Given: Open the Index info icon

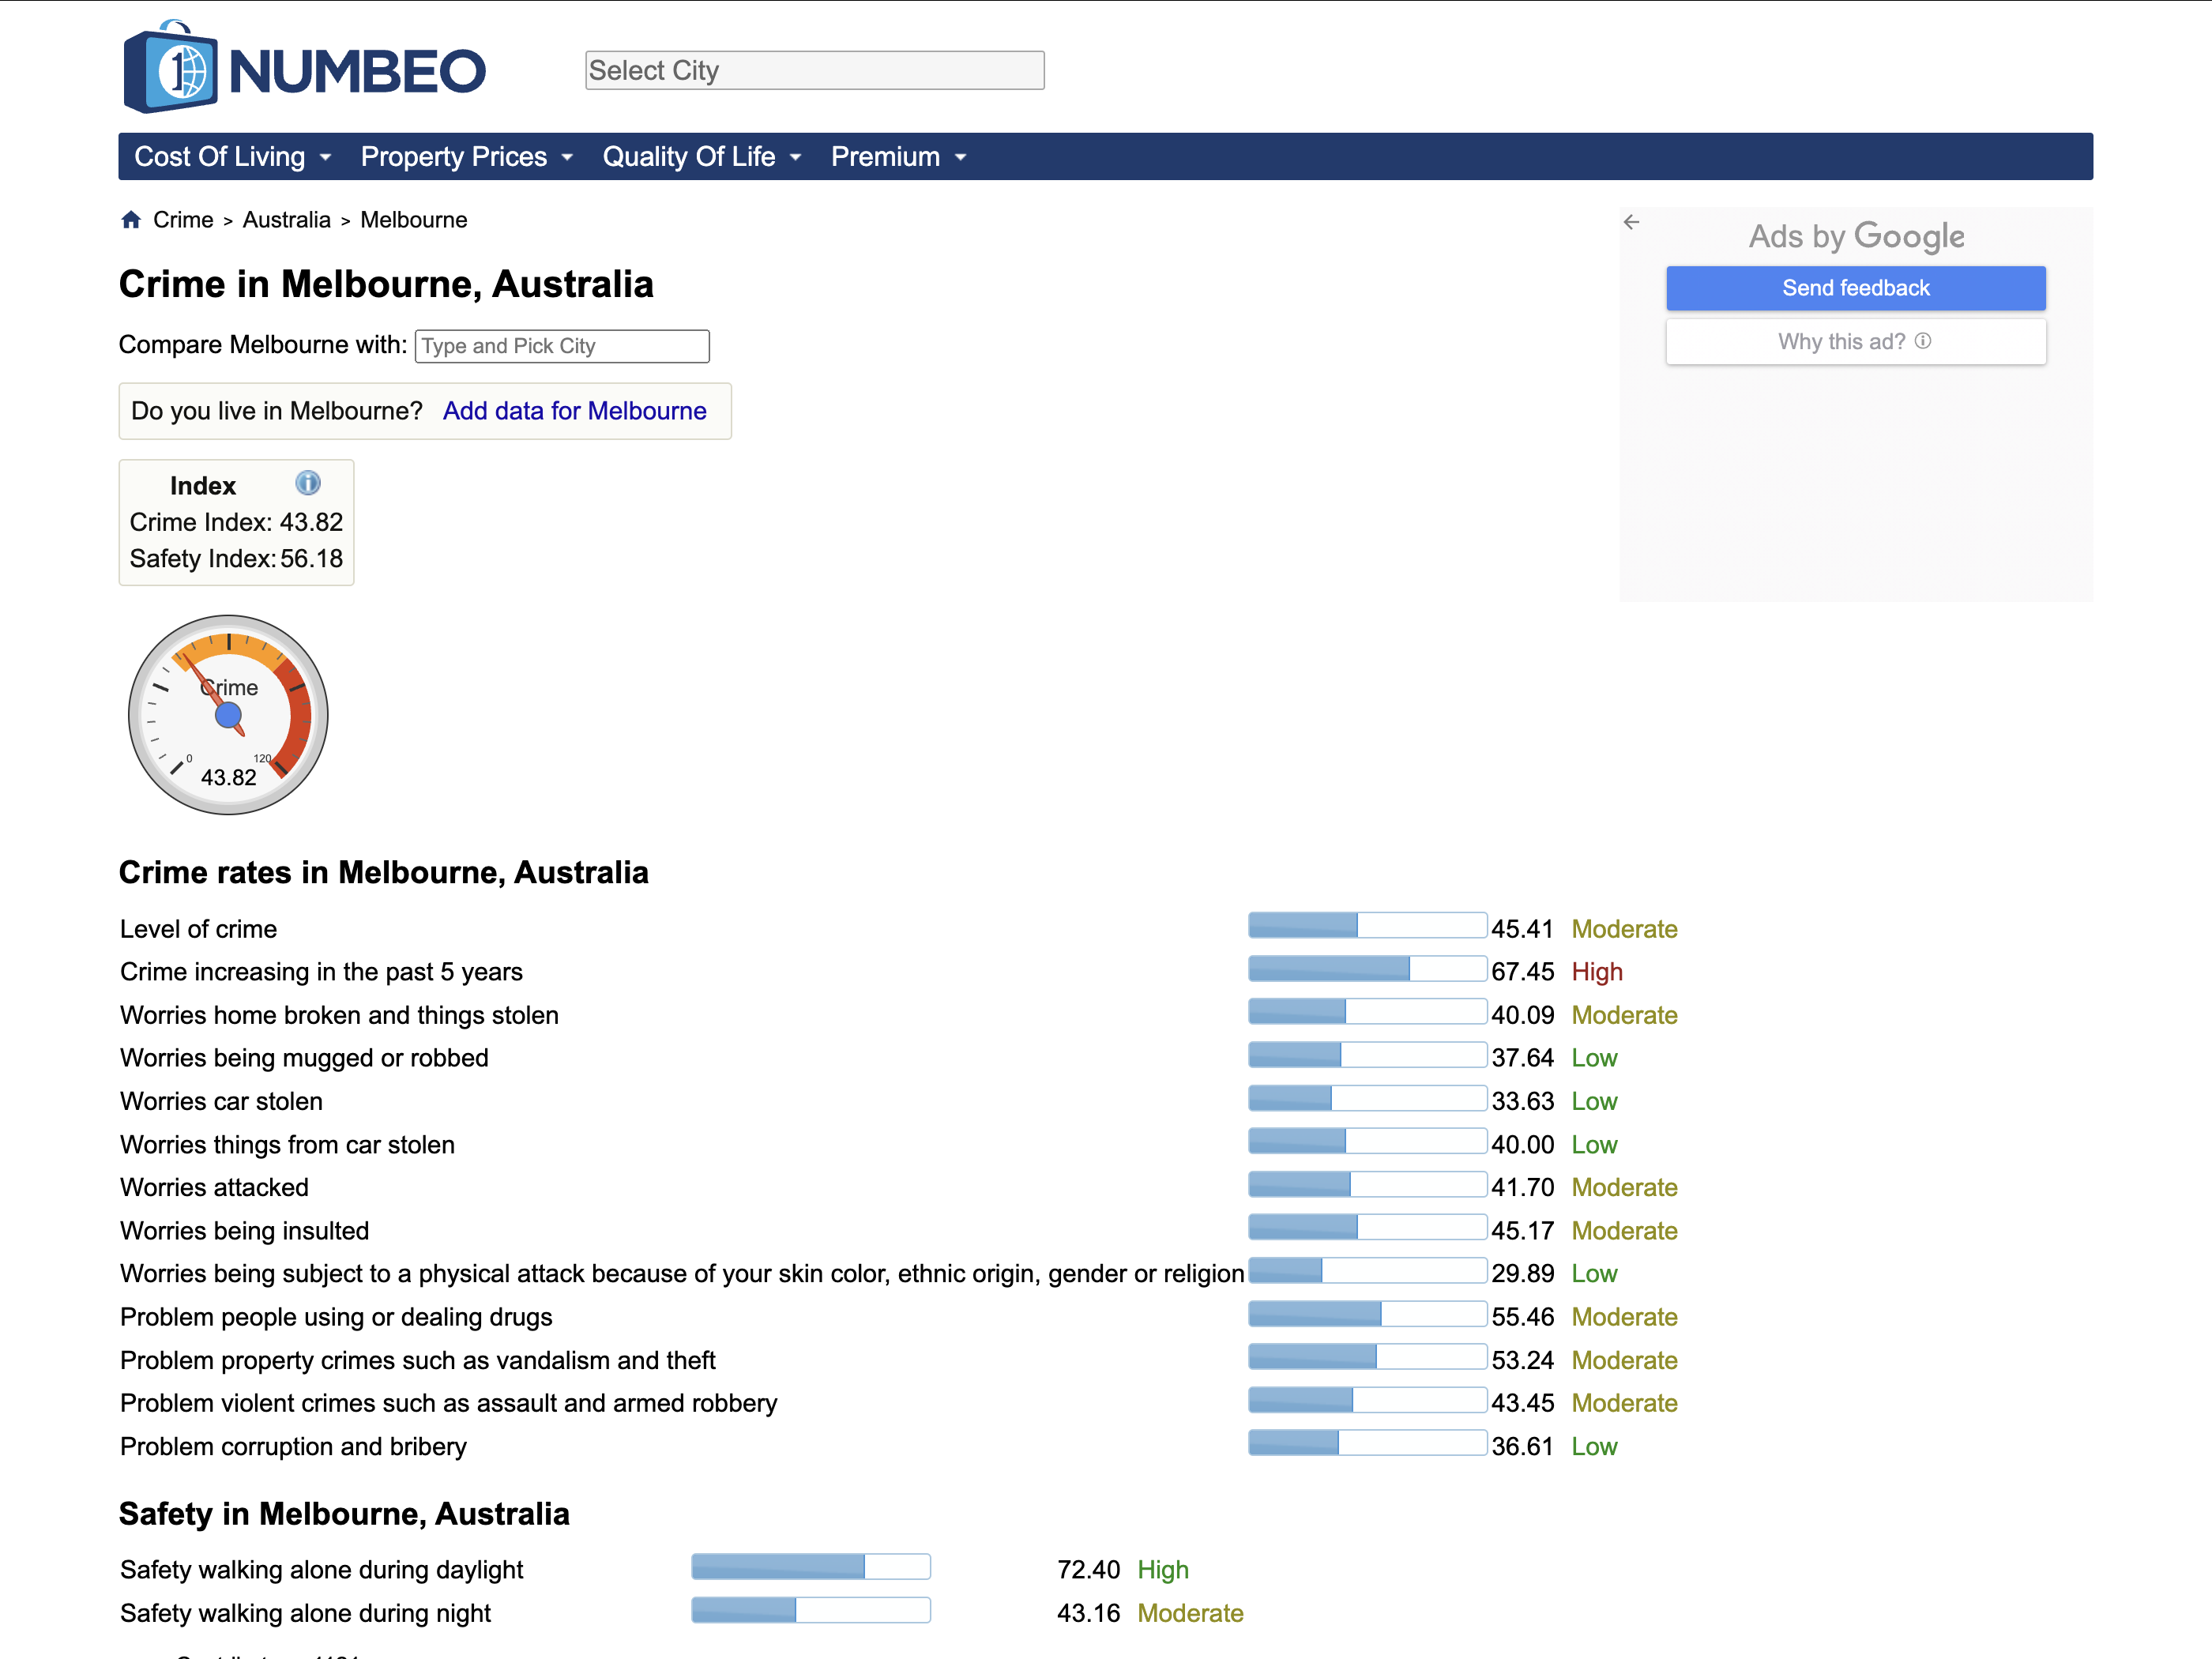Looking at the screenshot, I should point(308,483).
